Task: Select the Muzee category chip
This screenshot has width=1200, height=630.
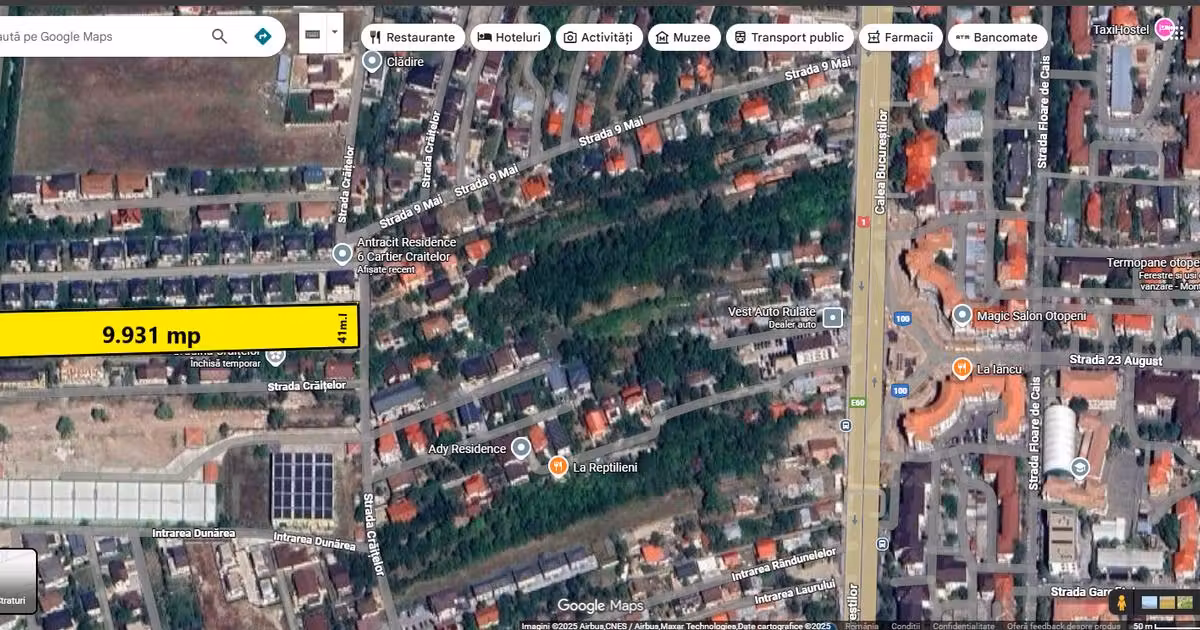Action: click(x=685, y=37)
